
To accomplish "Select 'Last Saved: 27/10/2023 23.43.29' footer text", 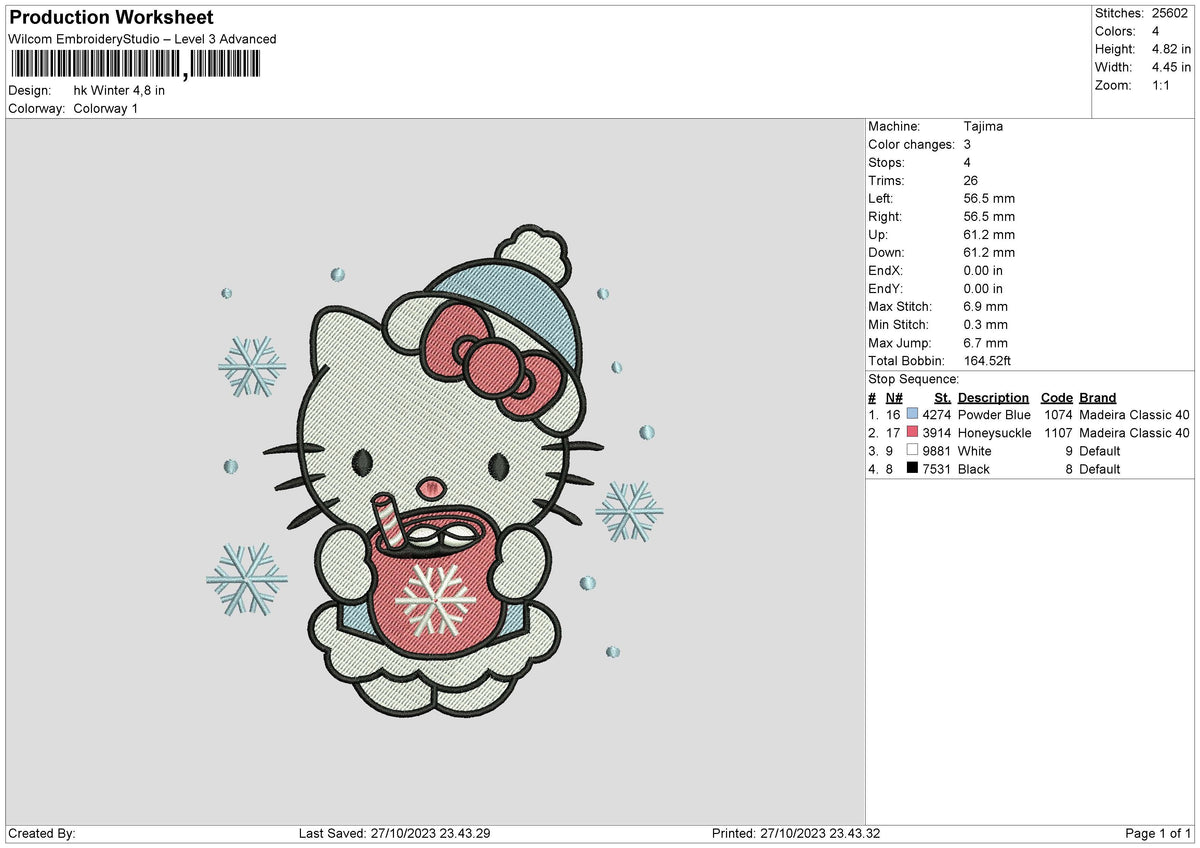I will pos(394,834).
